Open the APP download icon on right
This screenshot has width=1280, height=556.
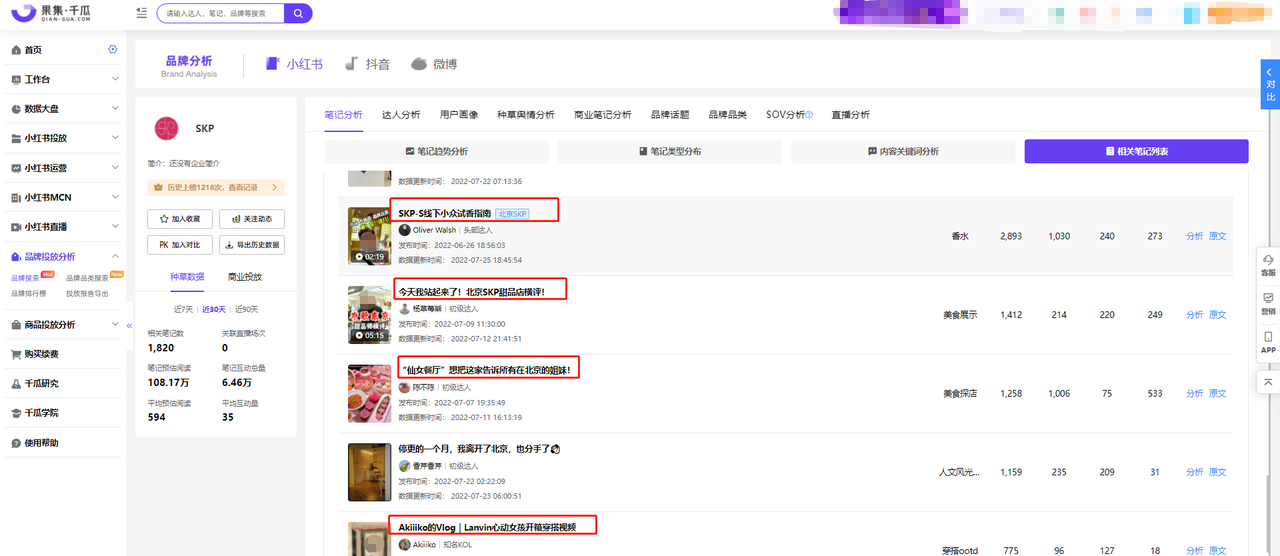[1268, 343]
